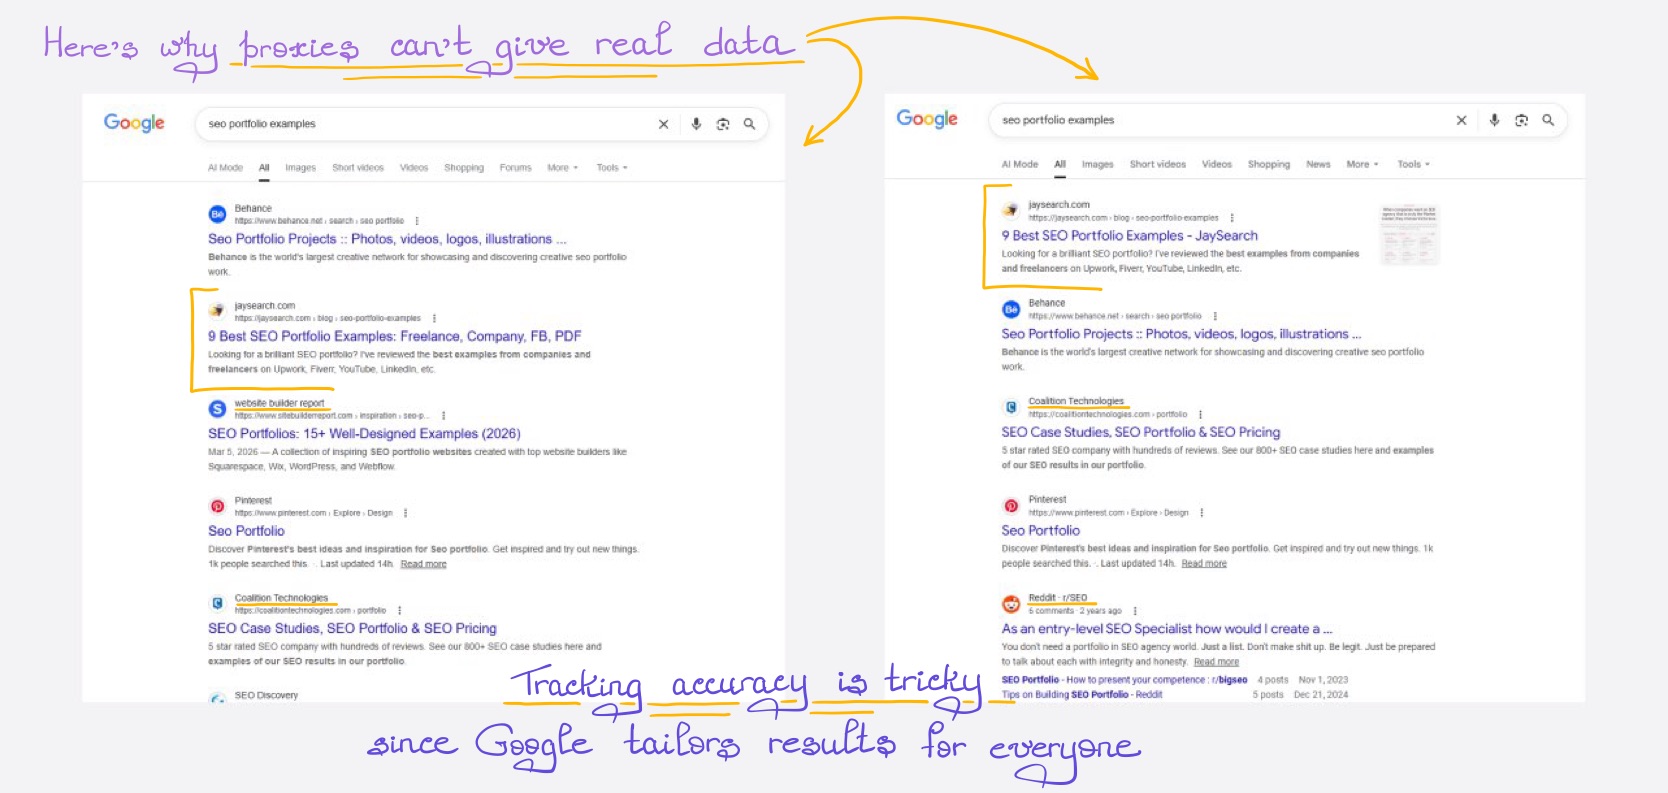Click the magnifier search icon in the left window
1668x793 pixels.
point(749,124)
